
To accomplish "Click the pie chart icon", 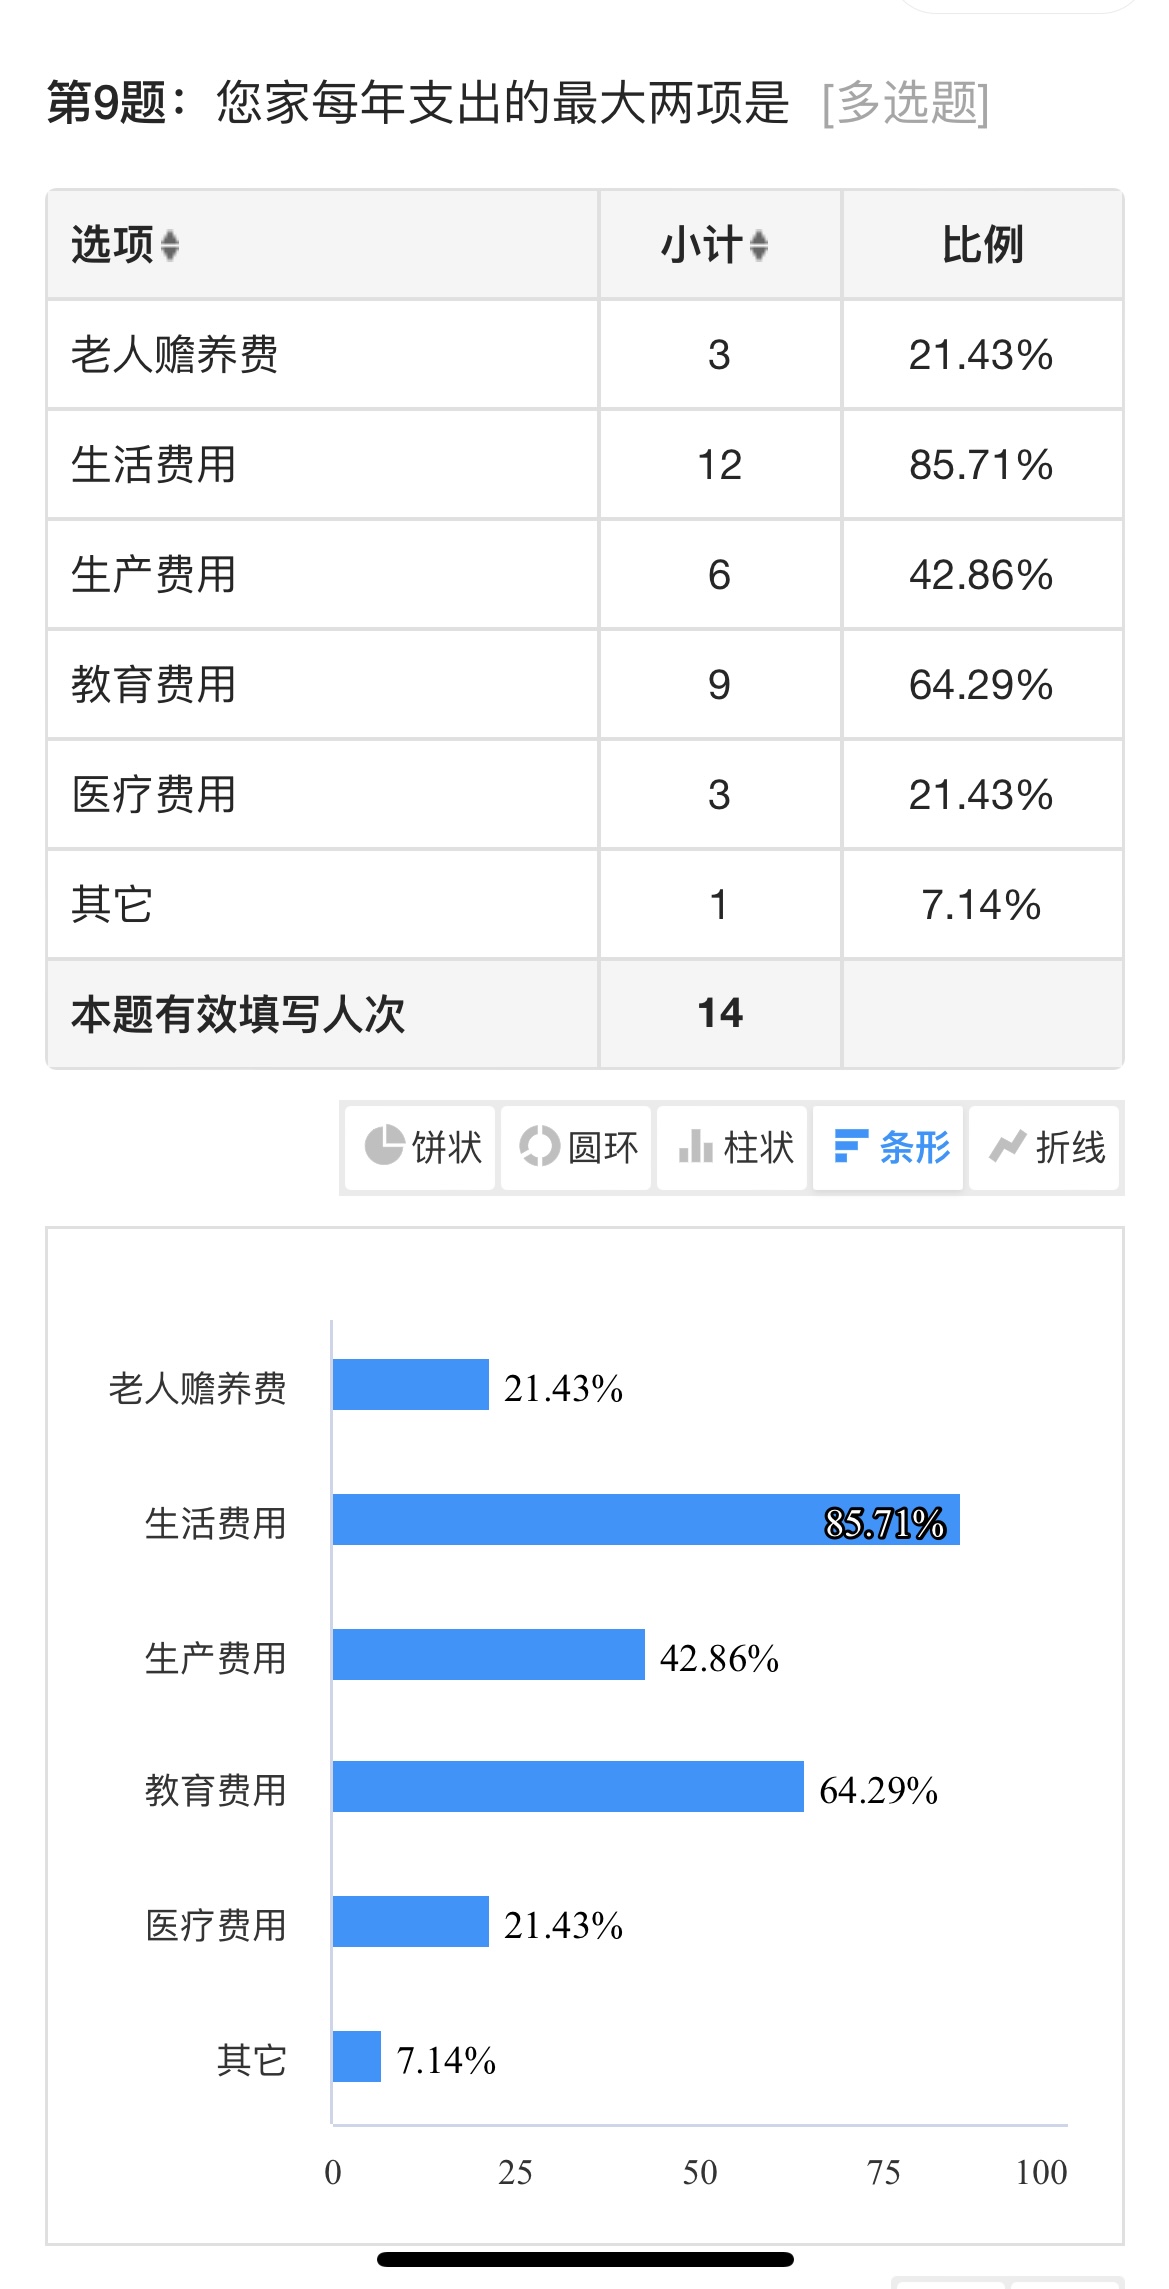I will [384, 1146].
